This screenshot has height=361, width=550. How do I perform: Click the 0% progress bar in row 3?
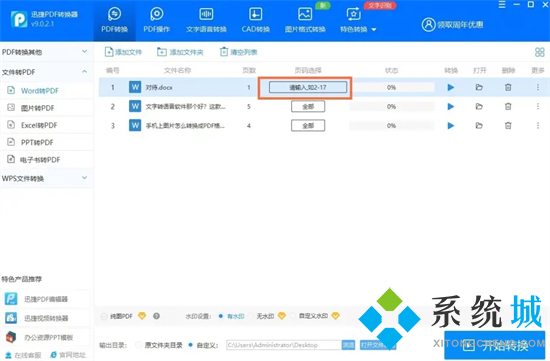point(392,126)
